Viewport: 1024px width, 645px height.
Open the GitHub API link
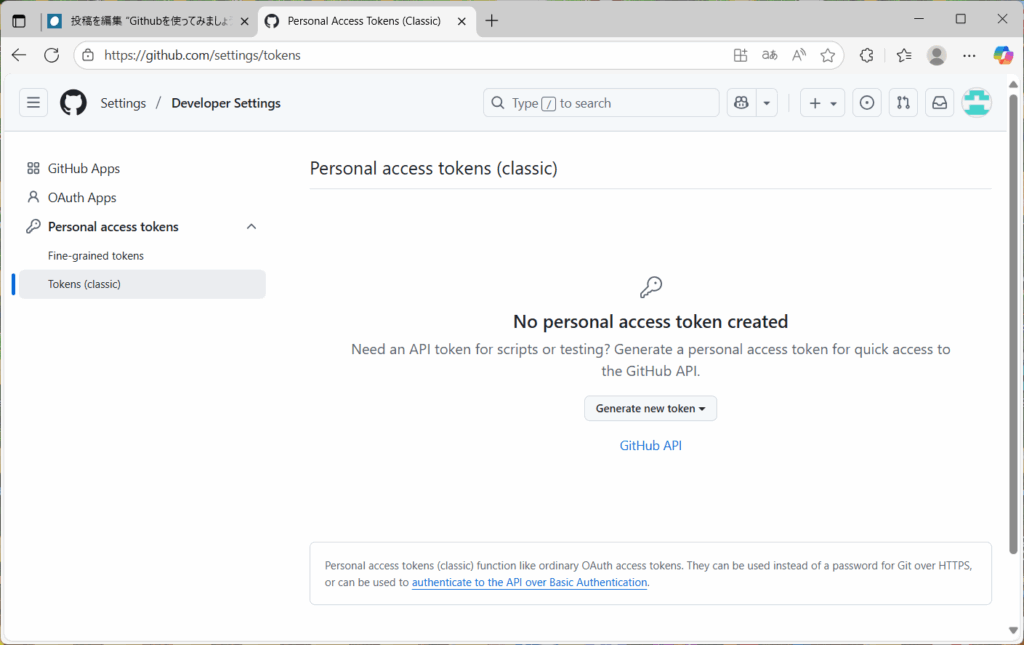650,446
